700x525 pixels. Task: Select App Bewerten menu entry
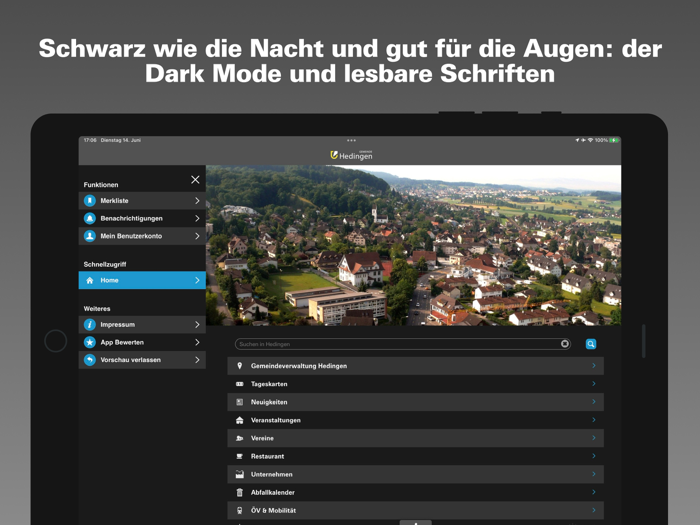tap(142, 342)
